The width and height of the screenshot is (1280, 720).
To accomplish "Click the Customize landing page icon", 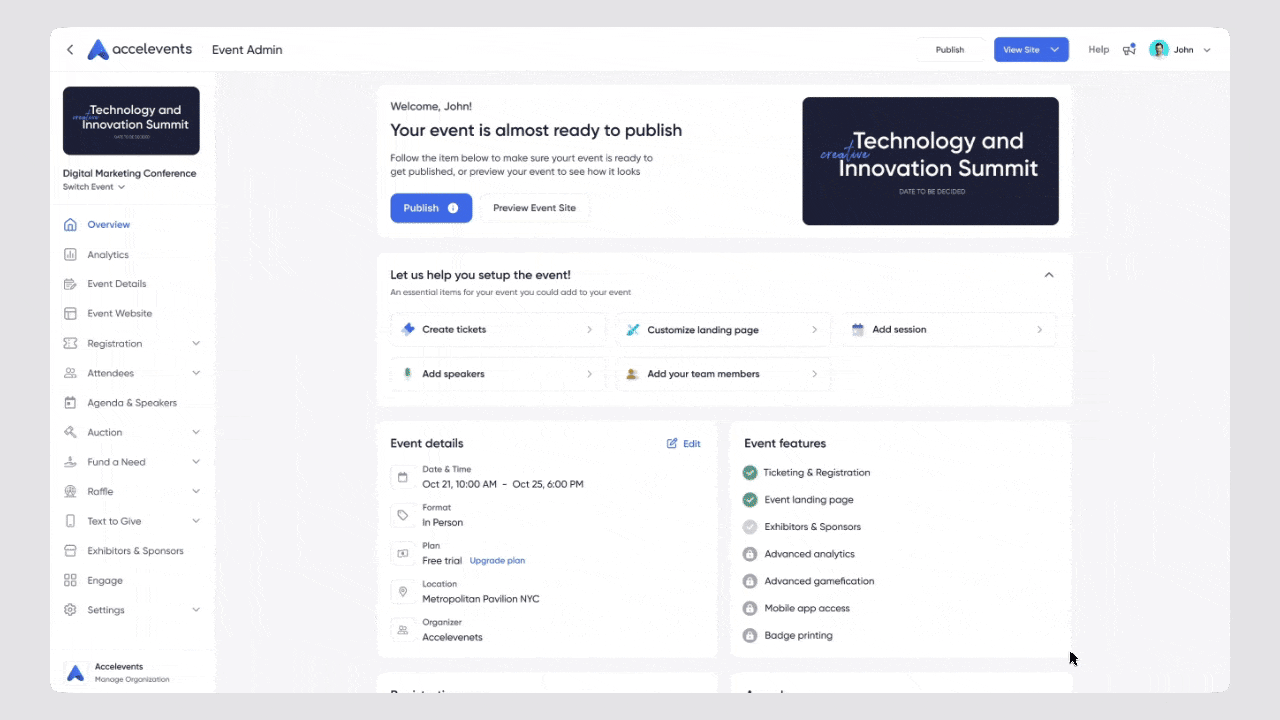I will [x=633, y=329].
